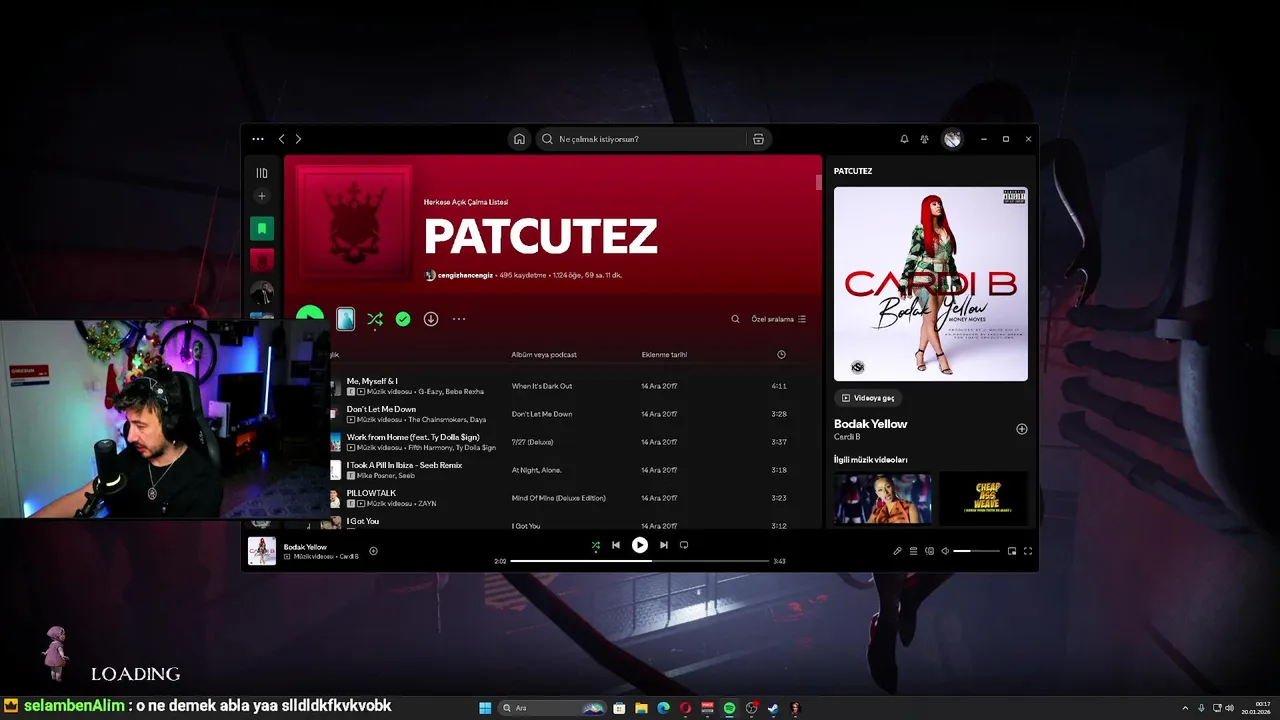1280x720 pixels.
Task: Click the 'Videoya geç' button
Action: [868, 398]
